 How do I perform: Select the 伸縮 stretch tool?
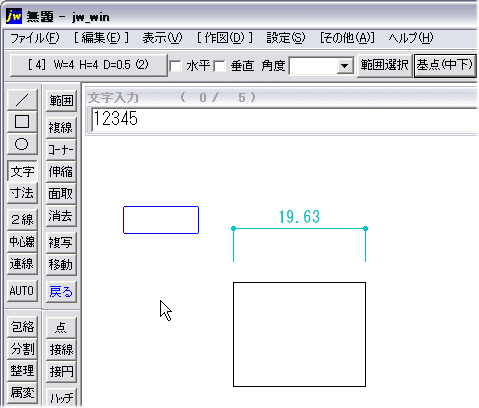(61, 171)
